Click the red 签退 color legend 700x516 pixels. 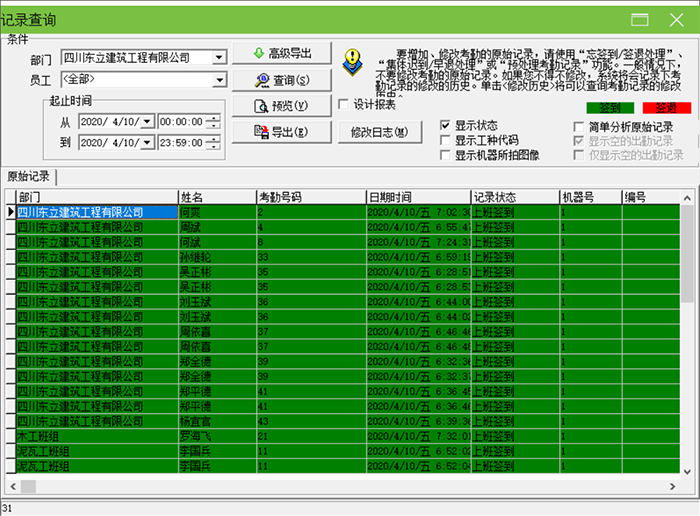(666, 107)
